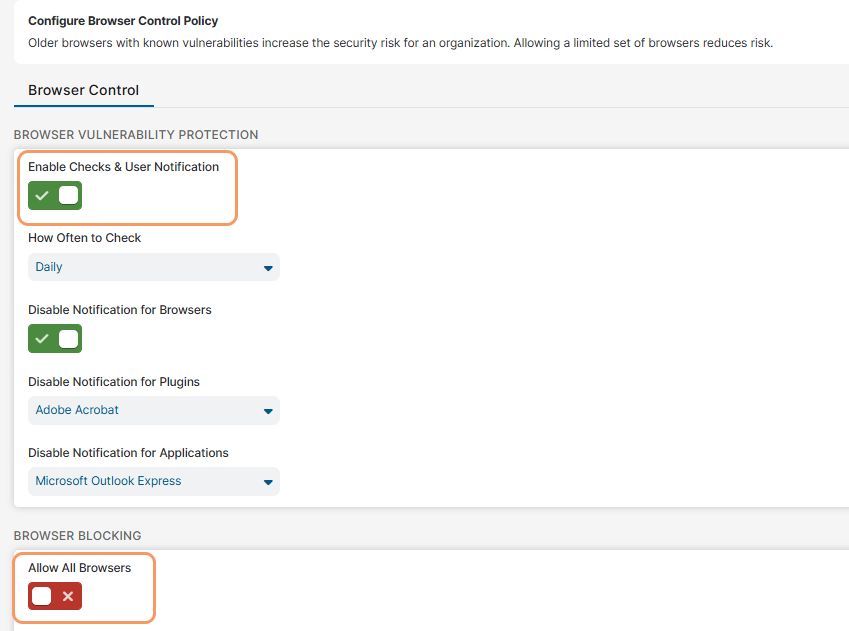Click the caret beside Microsoft Outlook Express

tap(267, 482)
